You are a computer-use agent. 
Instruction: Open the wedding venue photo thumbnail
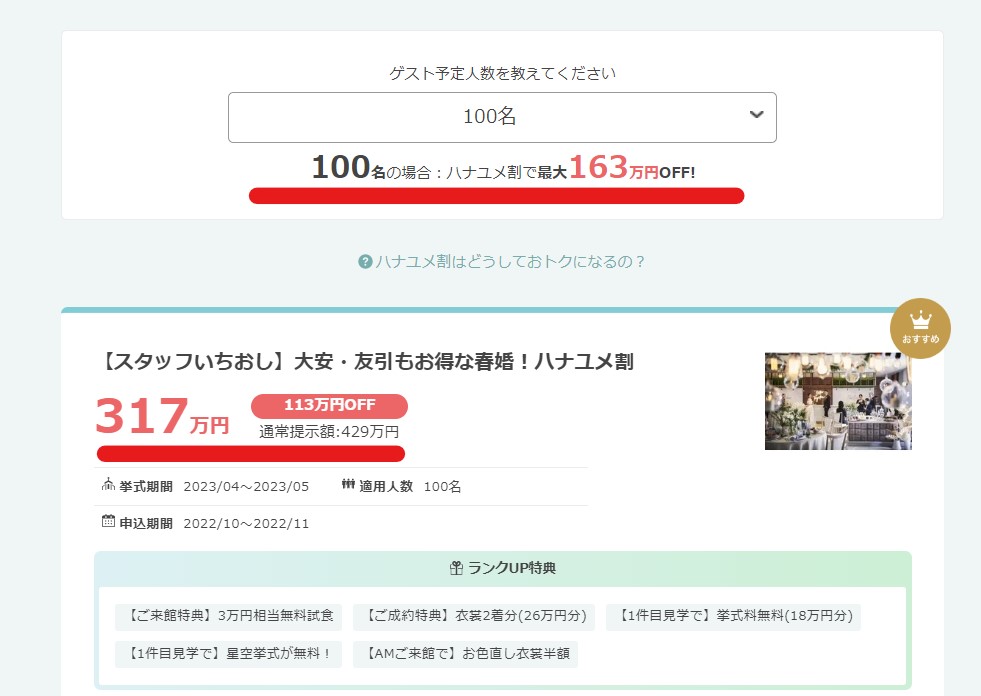[x=838, y=401]
